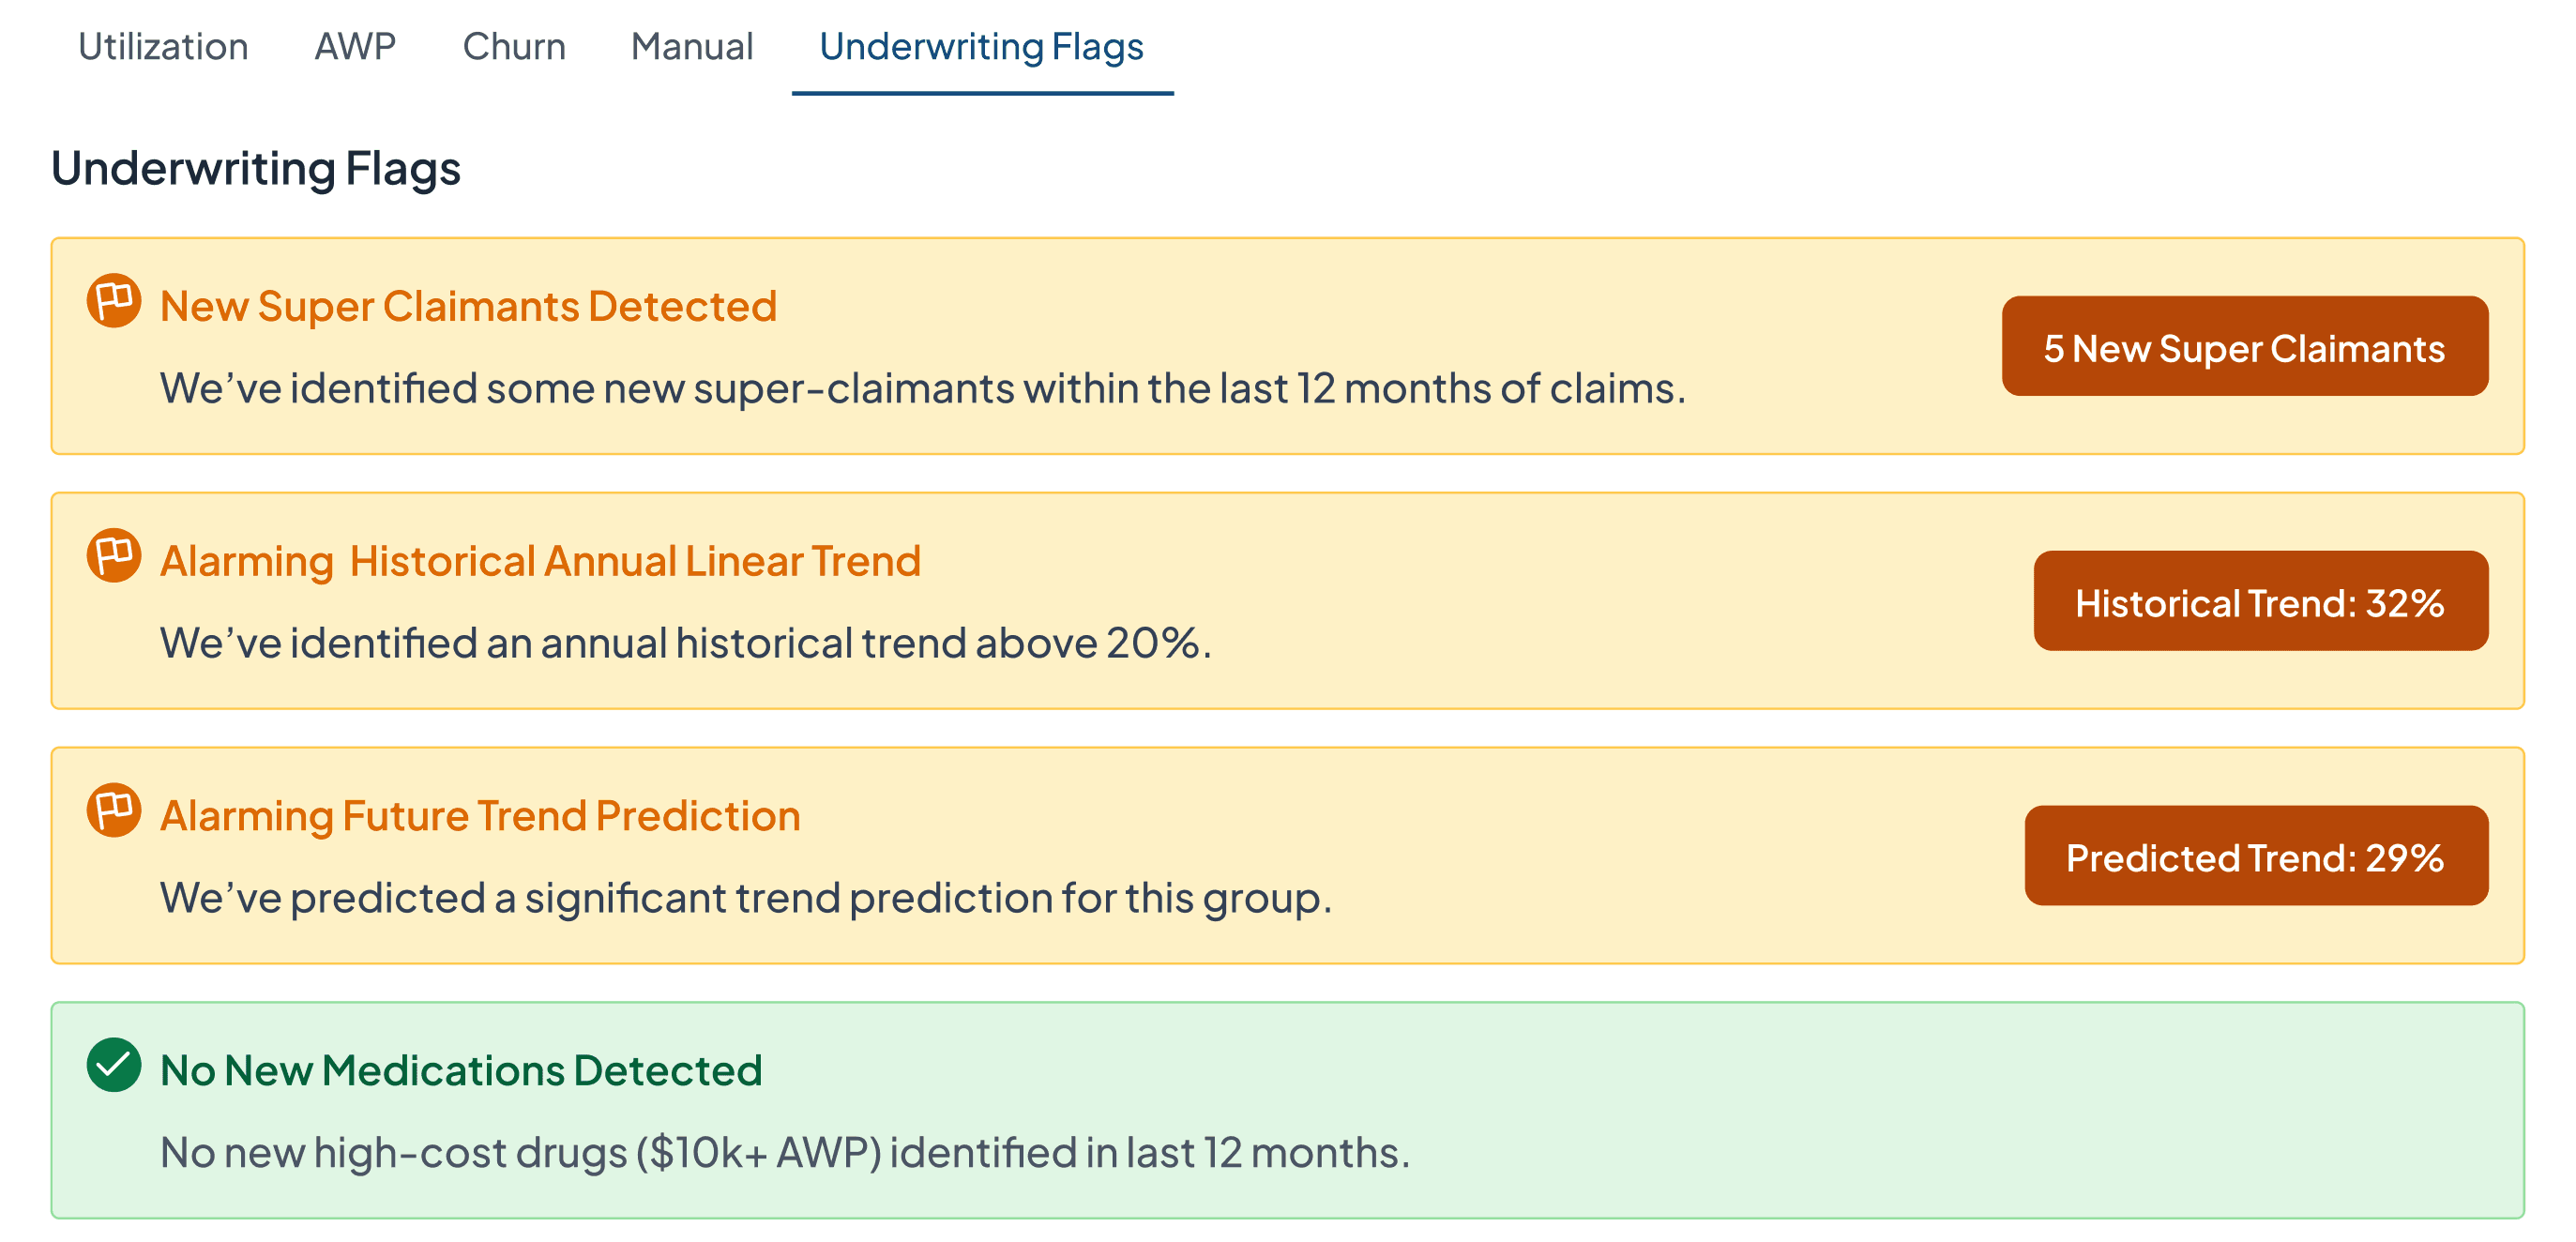Image resolution: width=2576 pixels, height=1242 pixels.
Task: Click the high-cost drugs description text
Action: (785, 1153)
